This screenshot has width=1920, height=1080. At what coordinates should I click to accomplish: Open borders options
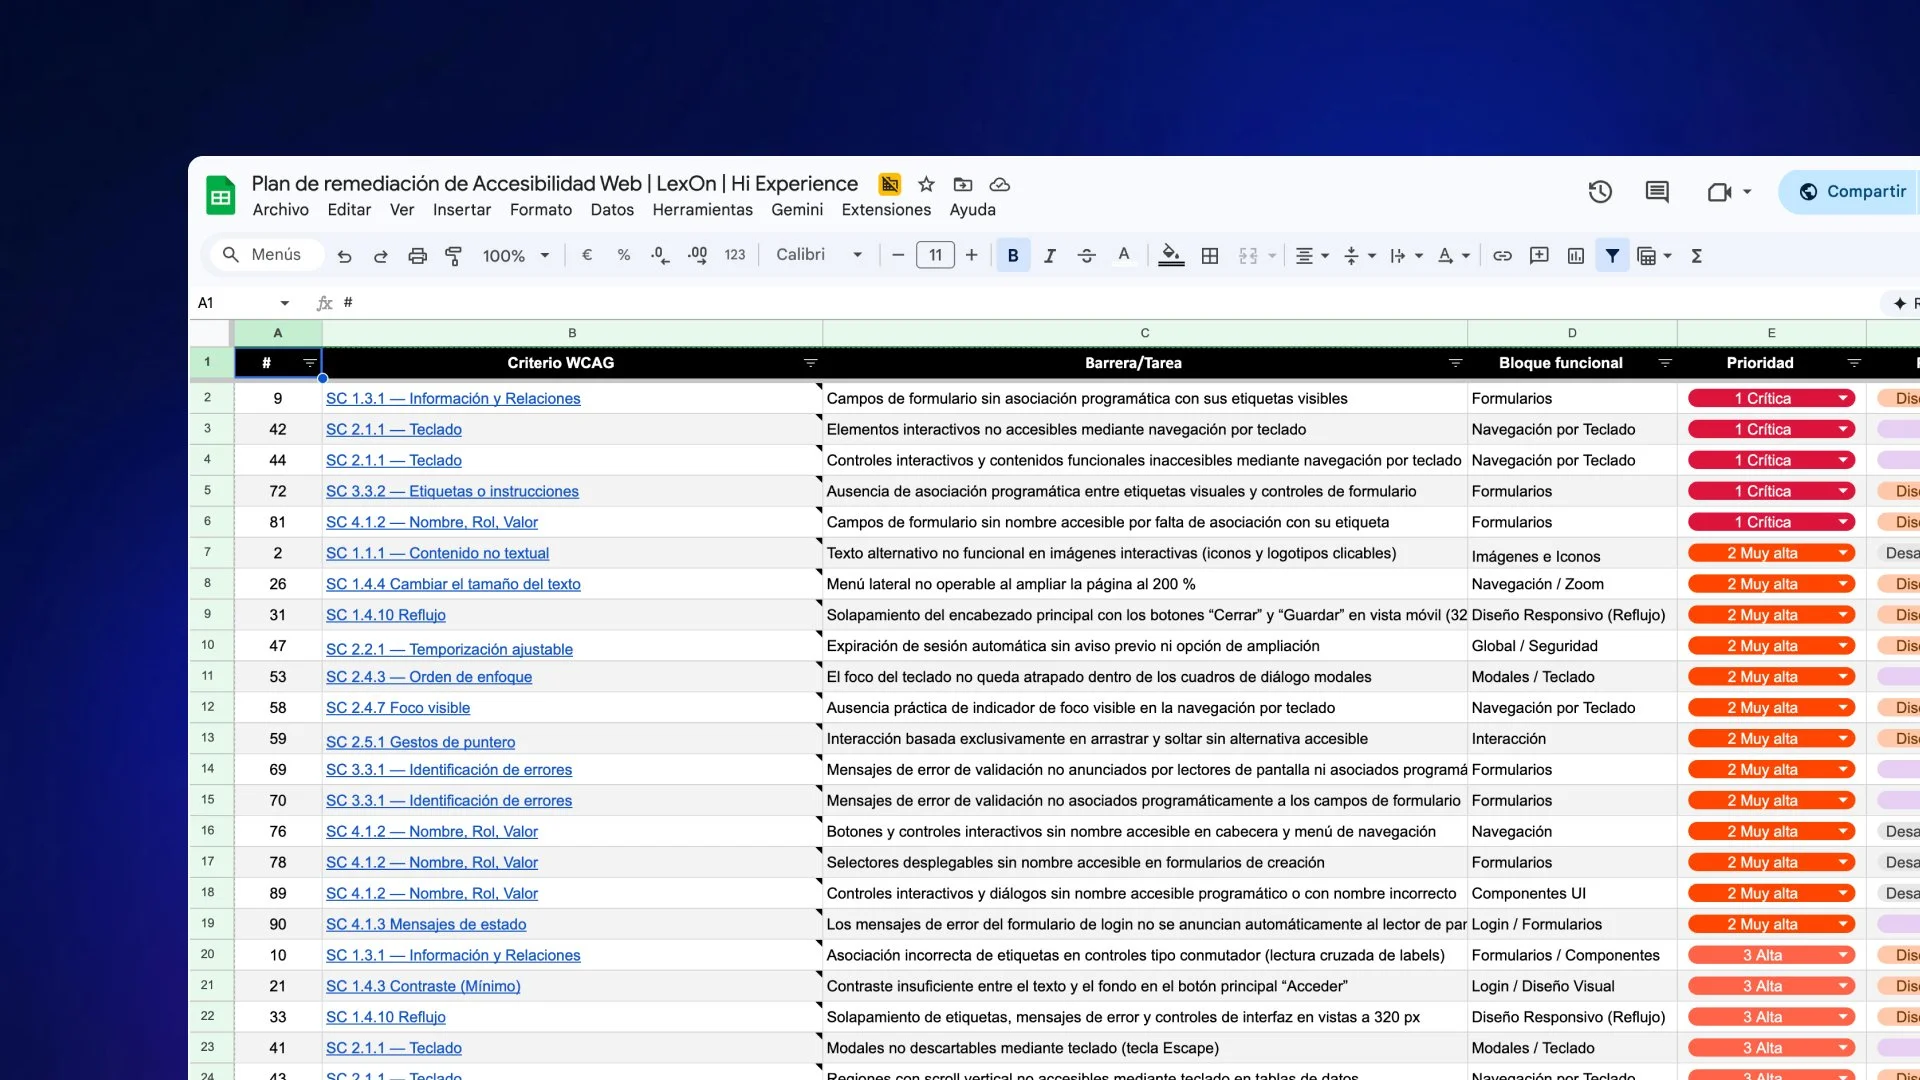(x=1210, y=256)
